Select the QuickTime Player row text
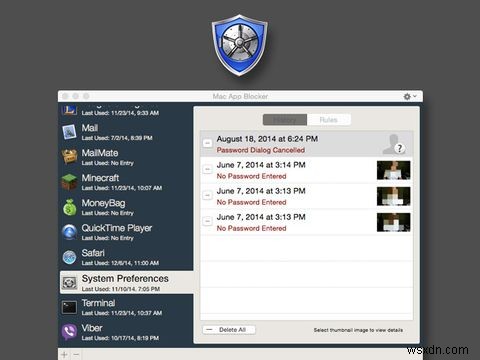Screen dimensions: 480x360 (x=117, y=232)
